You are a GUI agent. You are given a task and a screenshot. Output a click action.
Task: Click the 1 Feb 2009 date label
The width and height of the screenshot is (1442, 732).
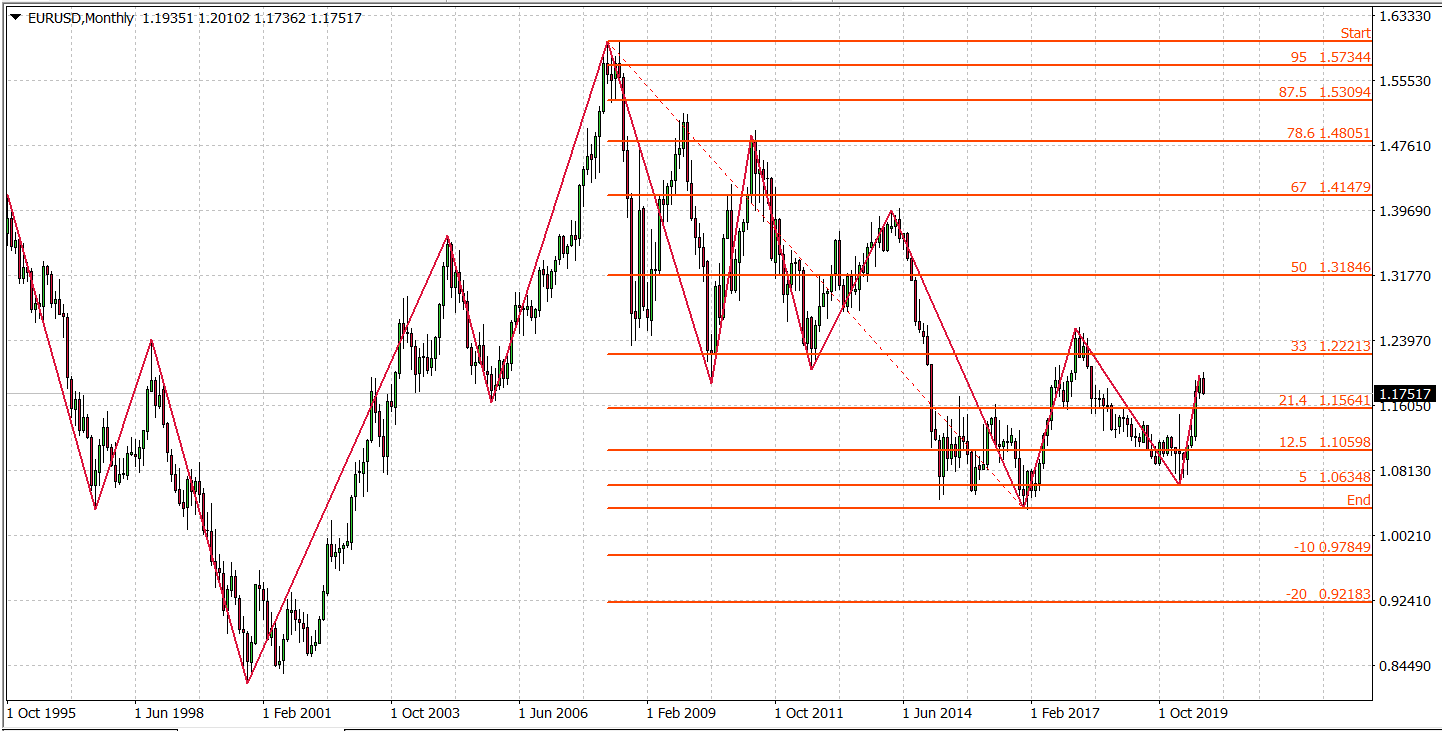point(681,713)
